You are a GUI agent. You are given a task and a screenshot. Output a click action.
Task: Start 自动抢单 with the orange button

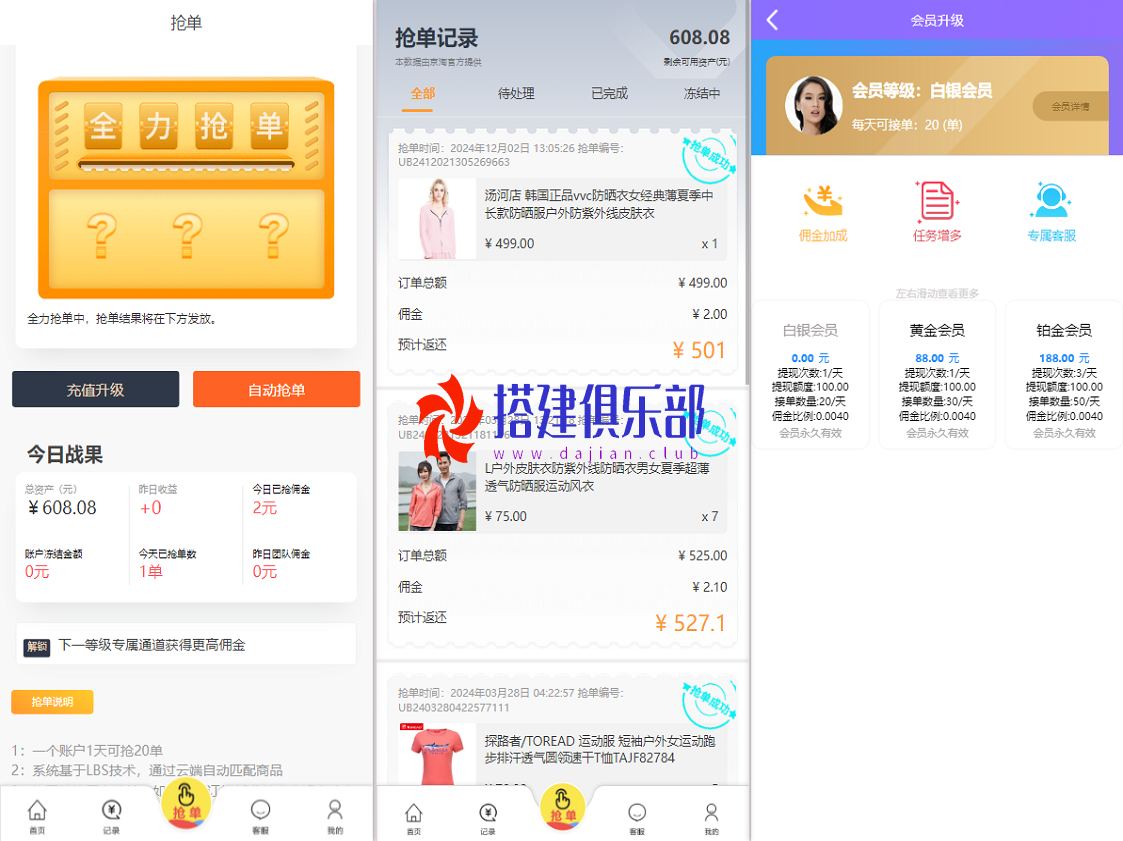pyautogui.click(x=276, y=389)
